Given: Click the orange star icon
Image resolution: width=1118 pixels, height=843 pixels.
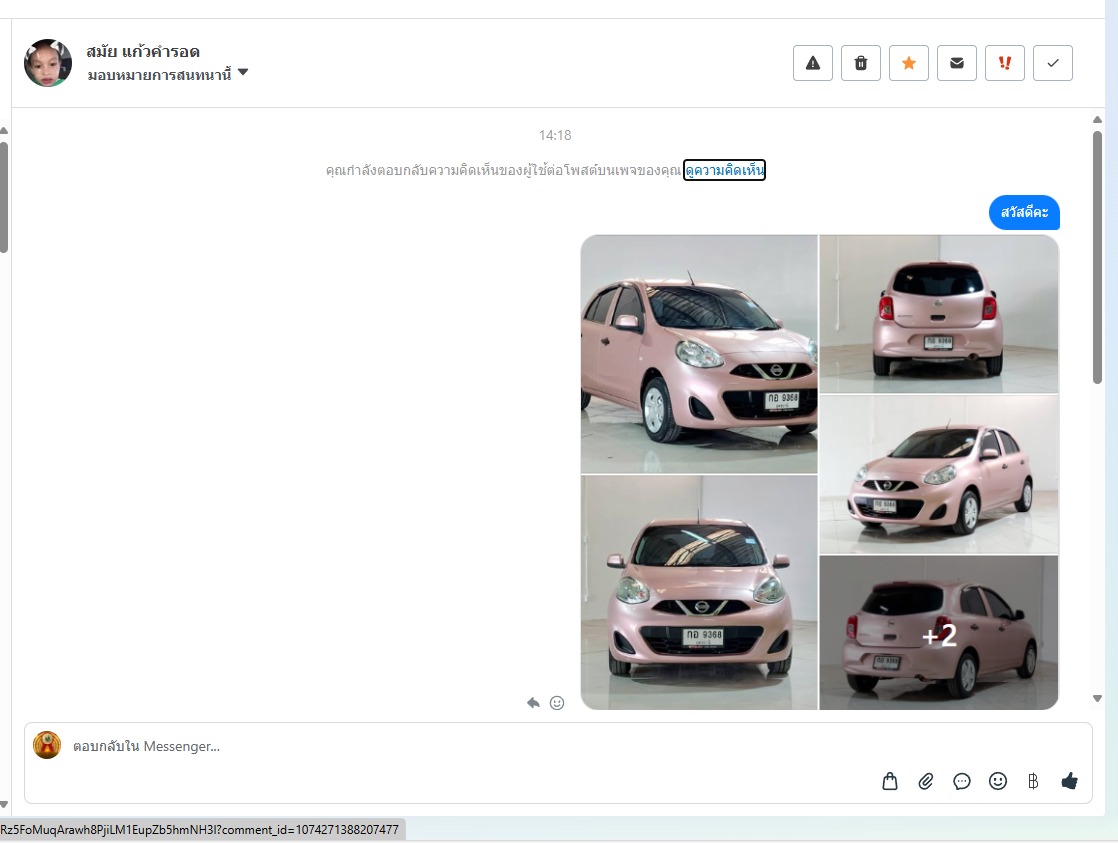Looking at the screenshot, I should 908,63.
